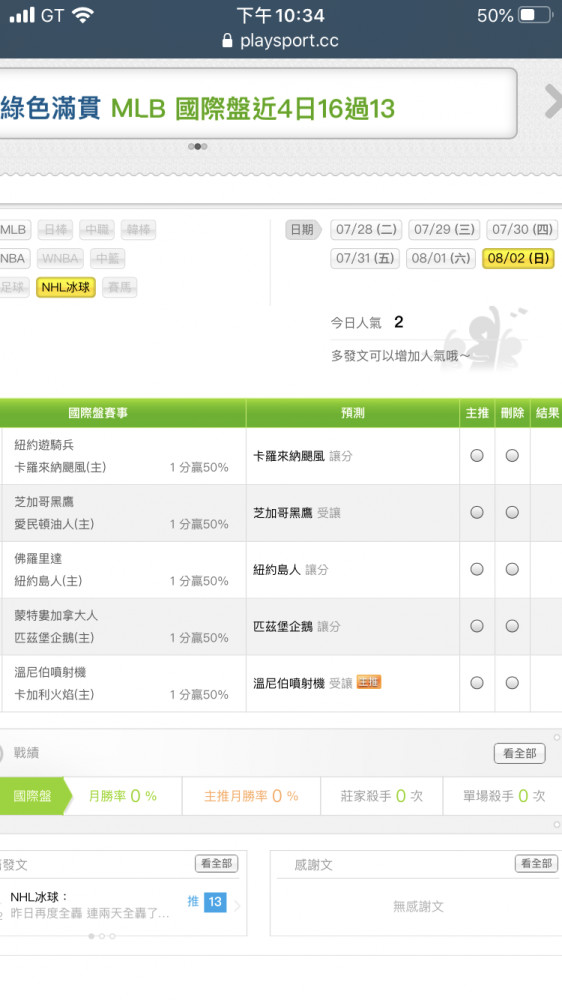Select the middle banner pagination dot
Screen dimensions: 562x1000
[198, 147]
